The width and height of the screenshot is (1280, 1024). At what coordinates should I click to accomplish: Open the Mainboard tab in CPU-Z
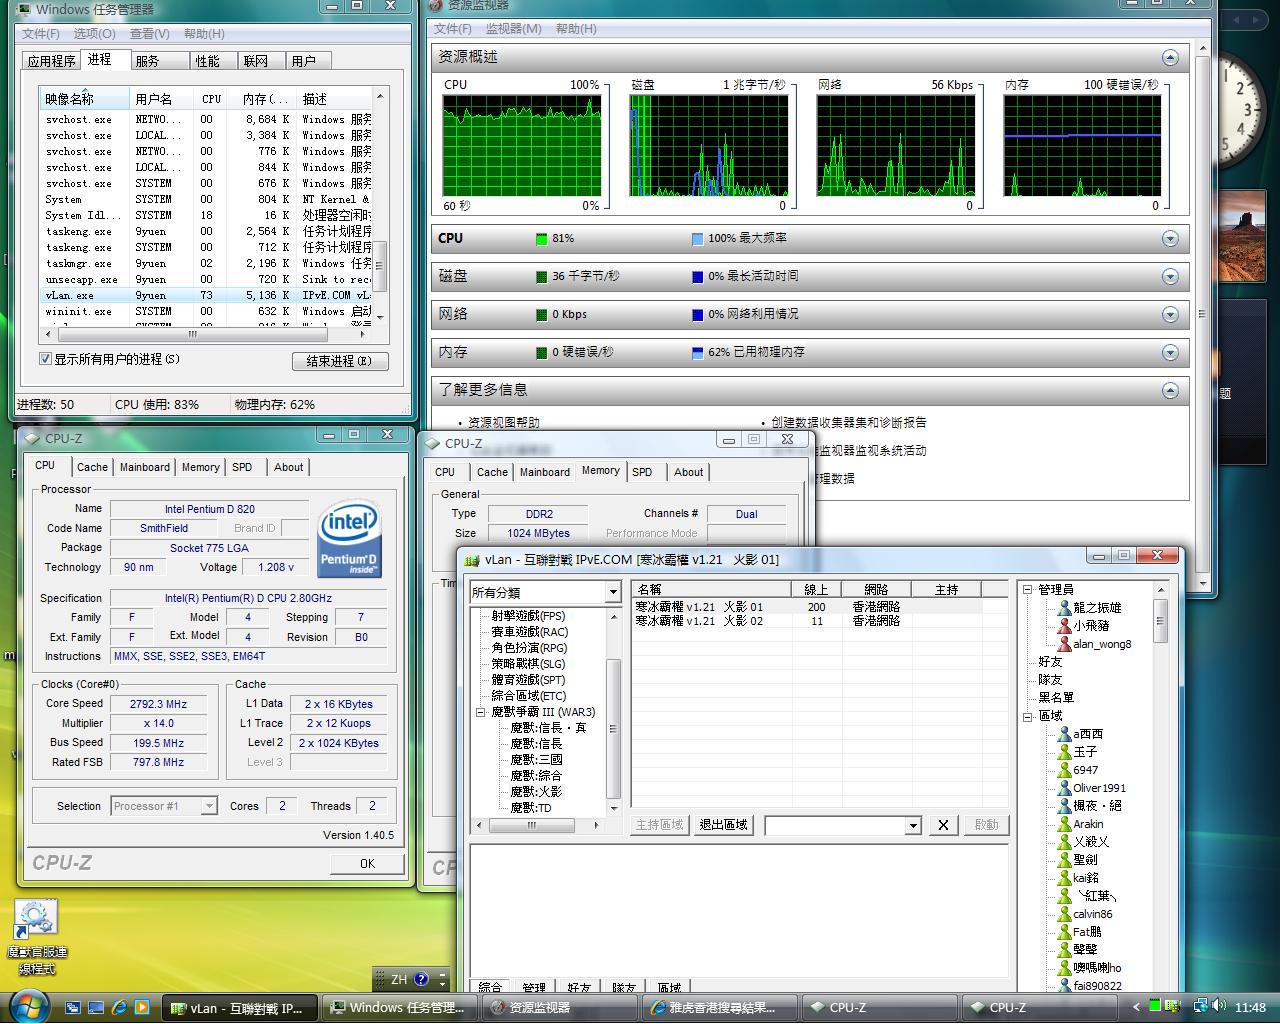145,467
